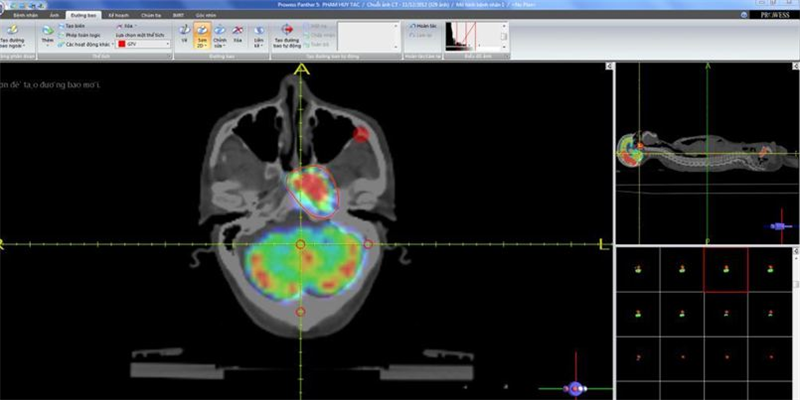Click the red GTV color swatch
The height and width of the screenshot is (400, 800).
(x=122, y=44)
